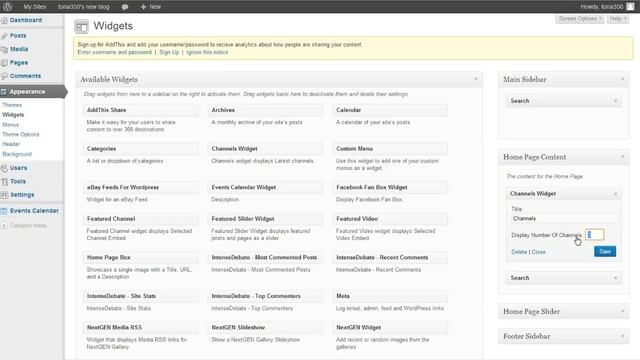
Task: Open My Sites menu in admin bar
Action: [x=35, y=7]
